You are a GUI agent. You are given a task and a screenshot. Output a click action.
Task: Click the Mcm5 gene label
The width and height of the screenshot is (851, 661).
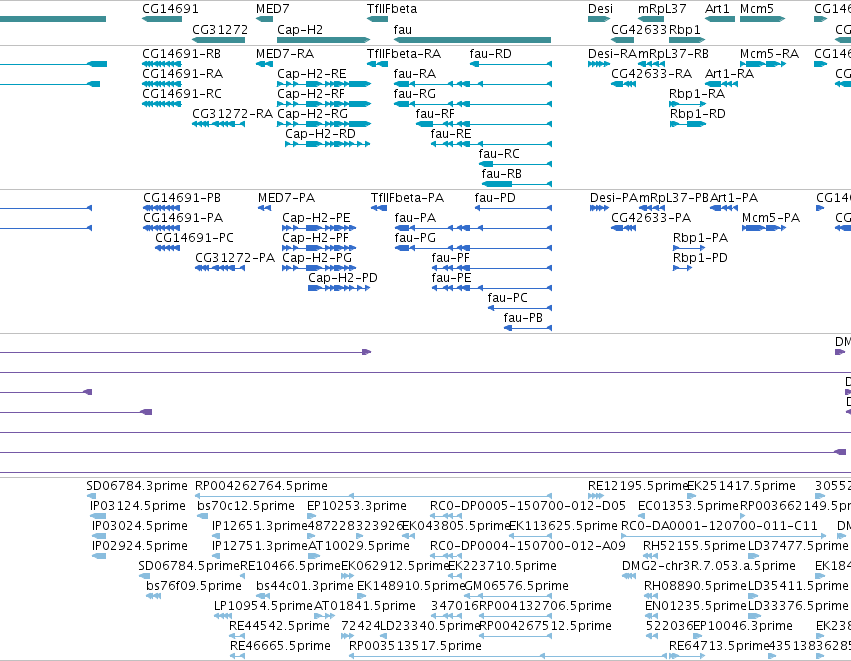tap(757, 9)
